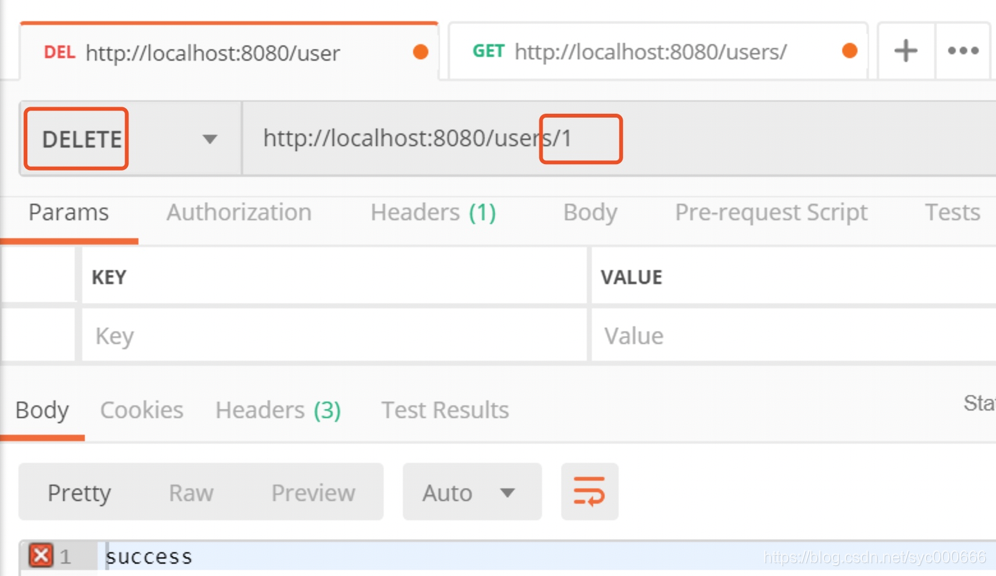Screen dimensions: 996x576
Task: Click the Headers (3) response tab
Action: pos(278,410)
